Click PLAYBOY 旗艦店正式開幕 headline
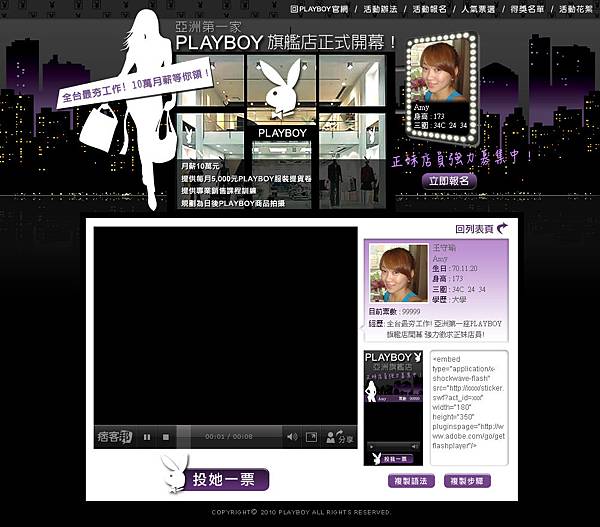The width and height of the screenshot is (600, 527). (285, 42)
